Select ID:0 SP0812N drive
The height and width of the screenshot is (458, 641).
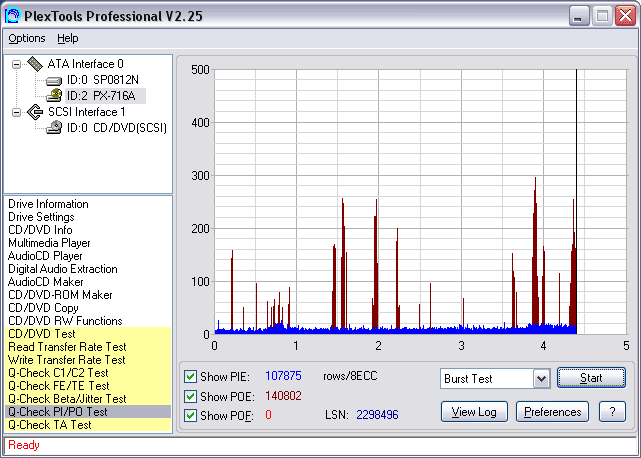[x=103, y=80]
